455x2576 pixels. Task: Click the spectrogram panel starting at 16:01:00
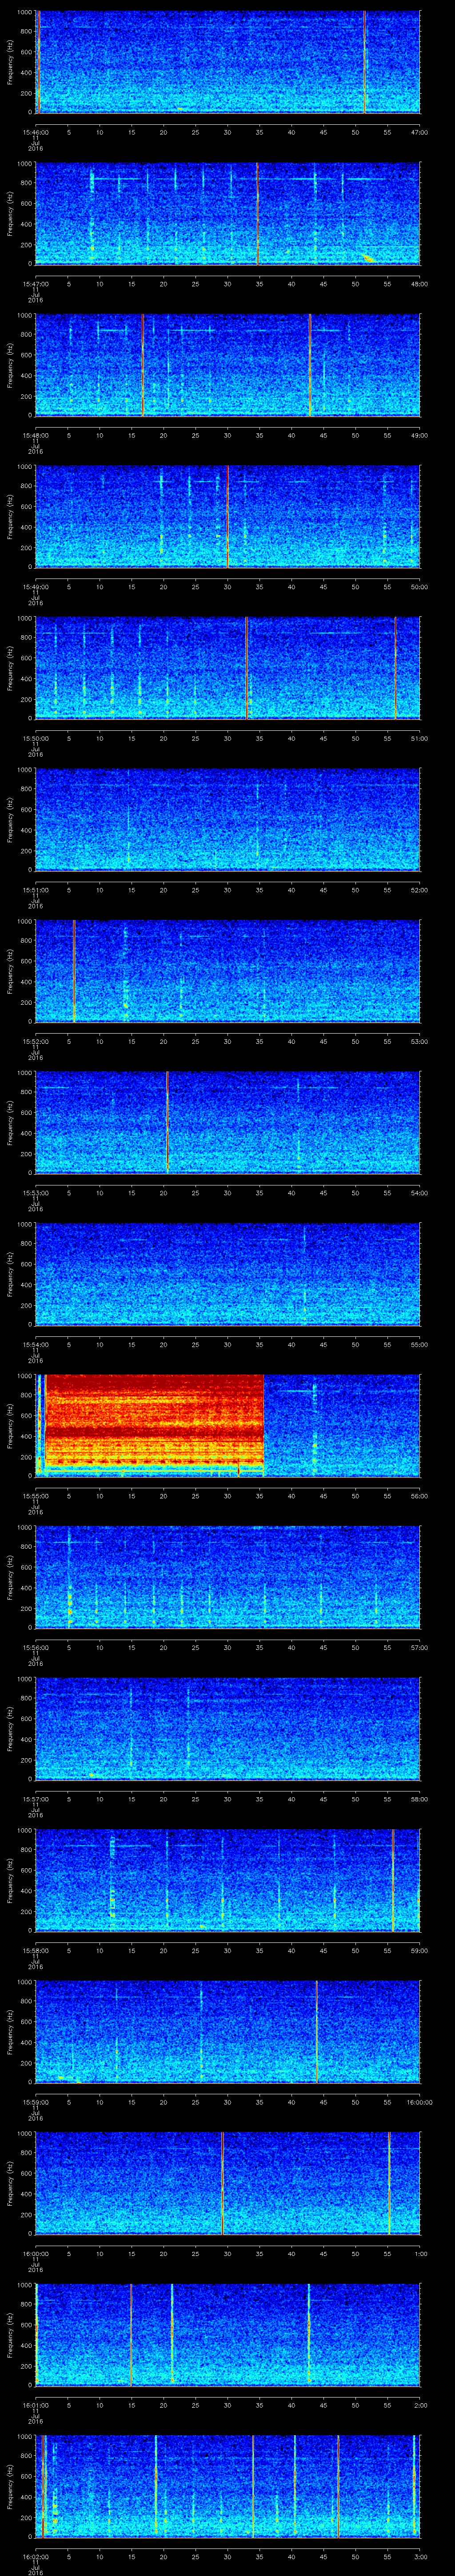[x=228, y=2335]
